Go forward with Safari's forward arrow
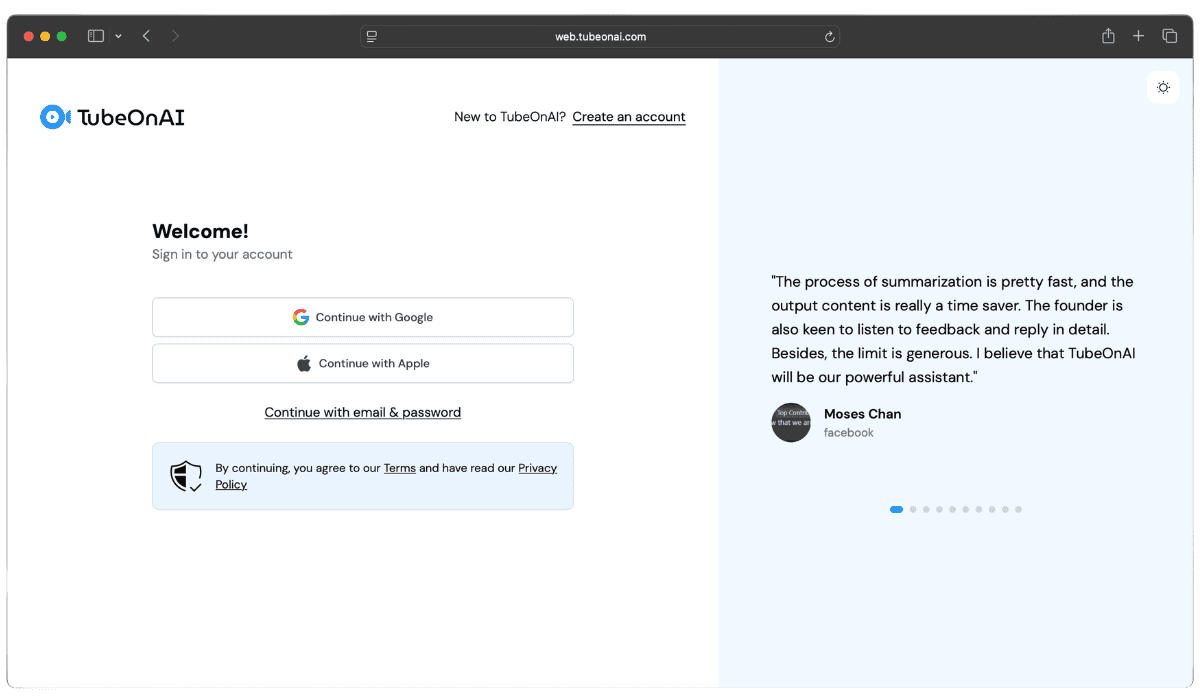 point(176,36)
